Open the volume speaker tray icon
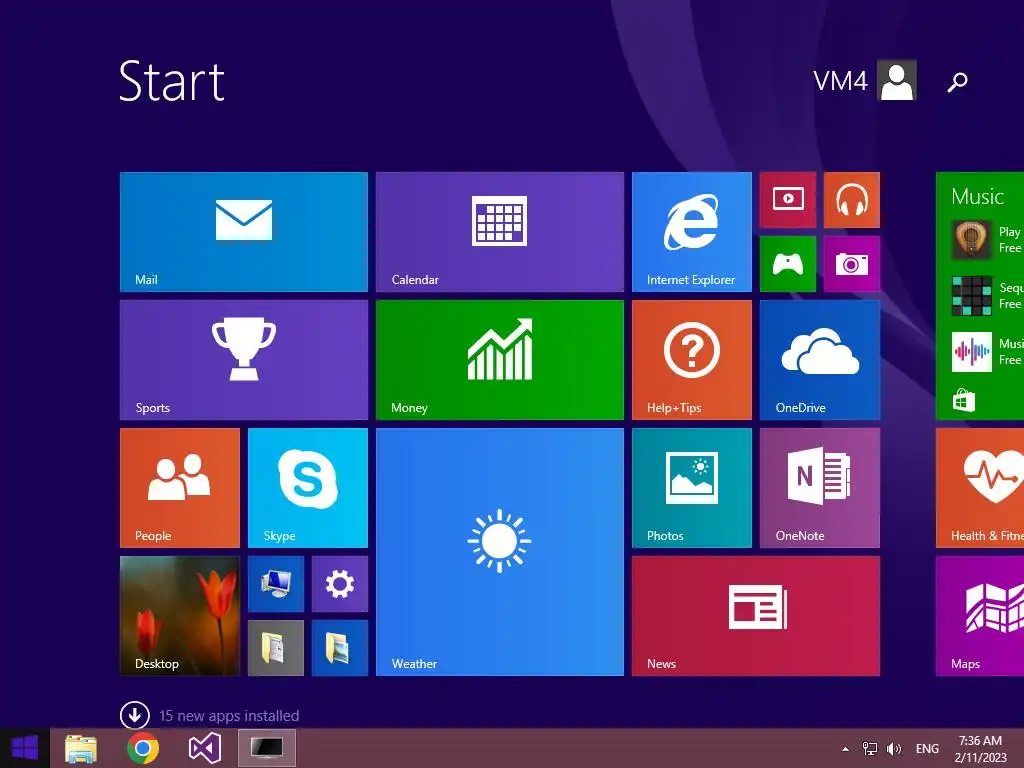The image size is (1024, 768). (893, 749)
